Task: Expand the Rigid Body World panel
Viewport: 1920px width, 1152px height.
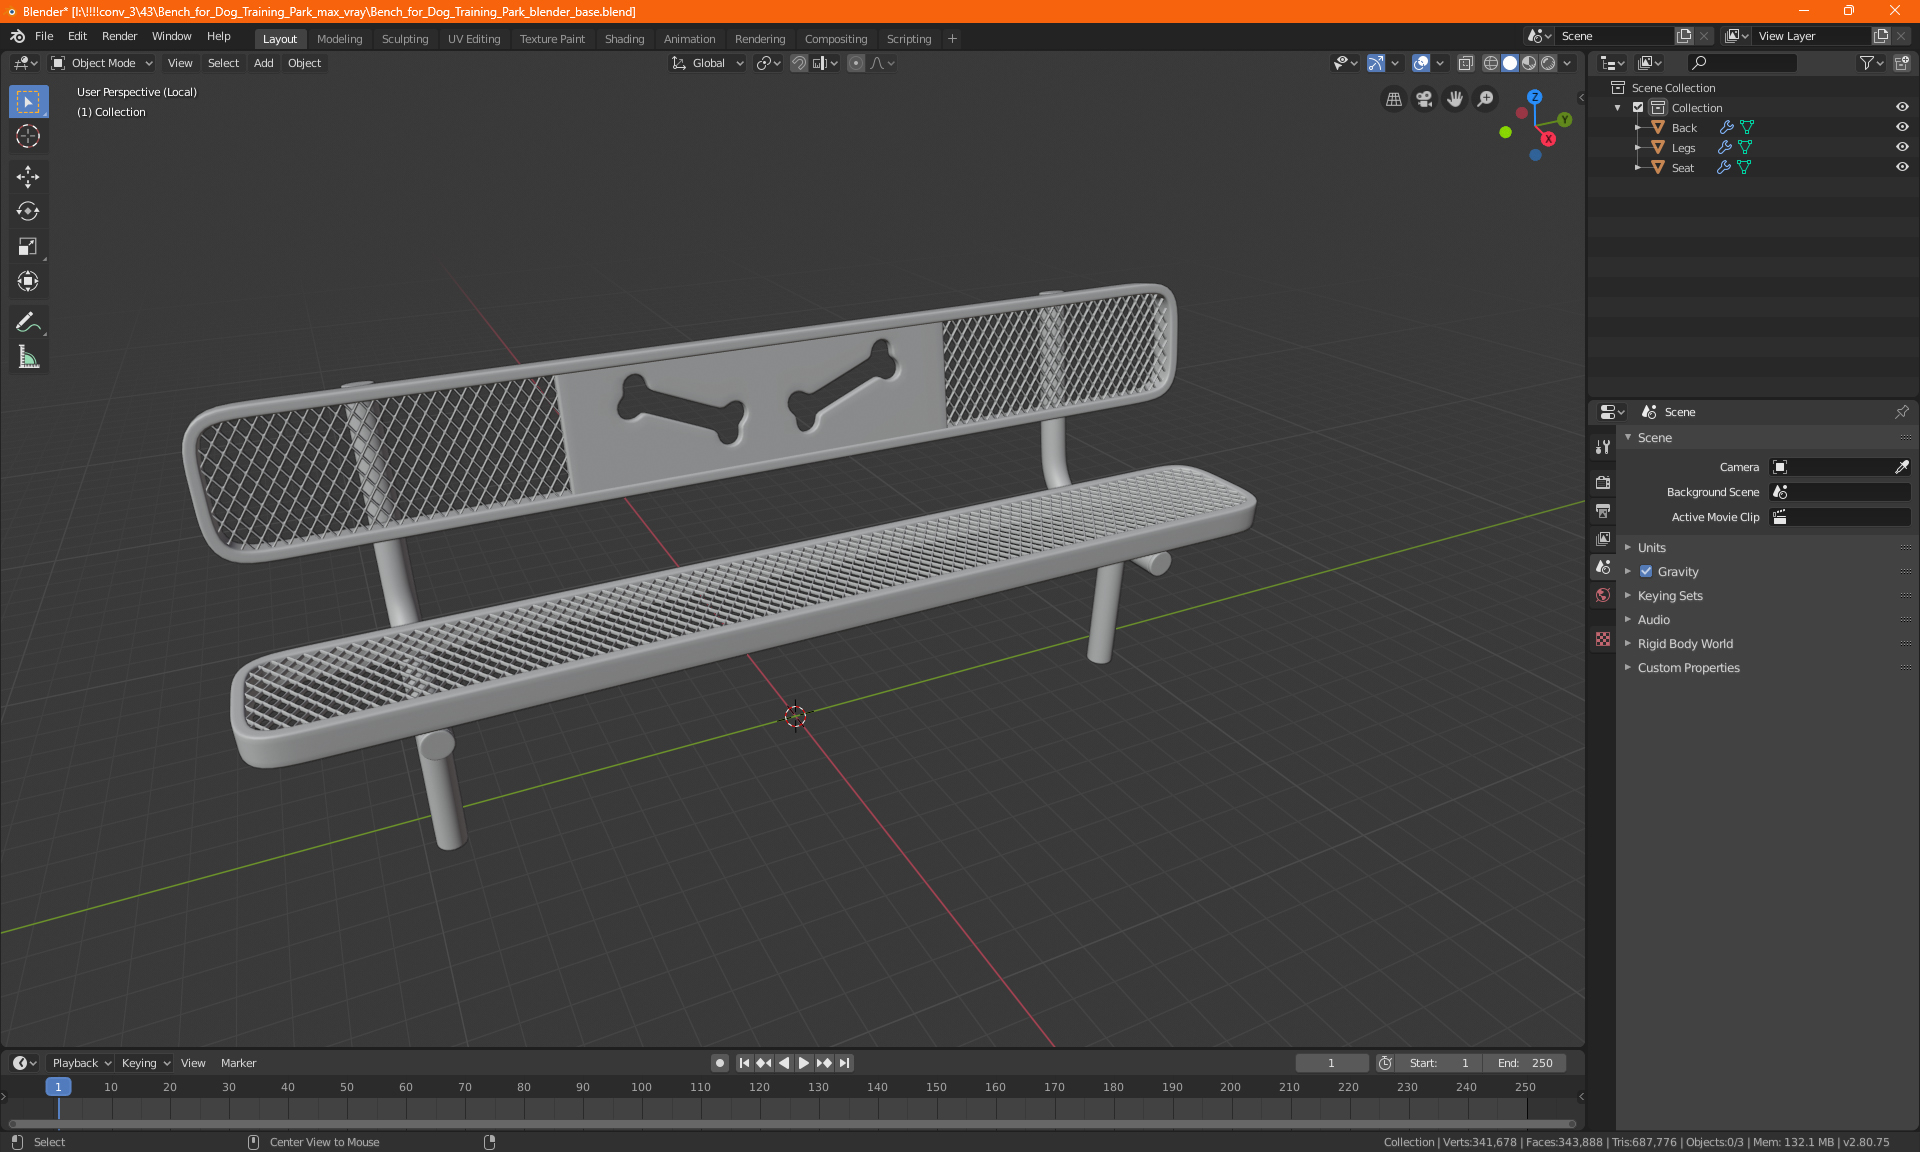Action: (1685, 644)
